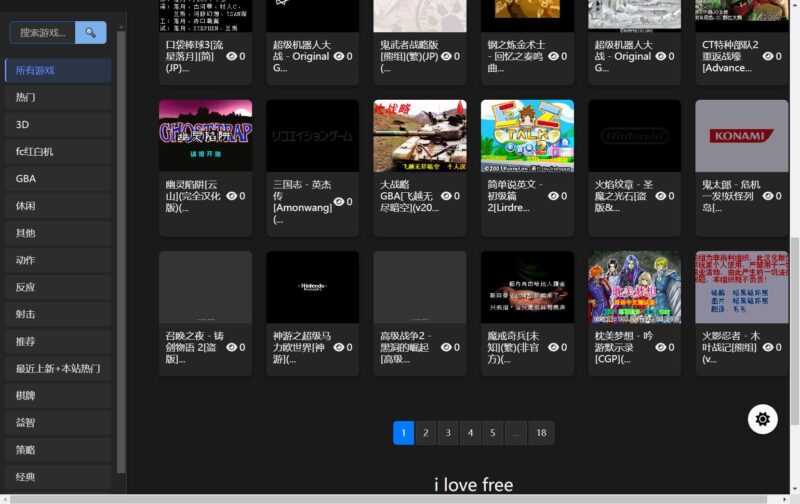Viewport: 800px width, 504px height.
Task: Open 三国志 - 英杰传 game thumbnail
Action: coord(313,136)
